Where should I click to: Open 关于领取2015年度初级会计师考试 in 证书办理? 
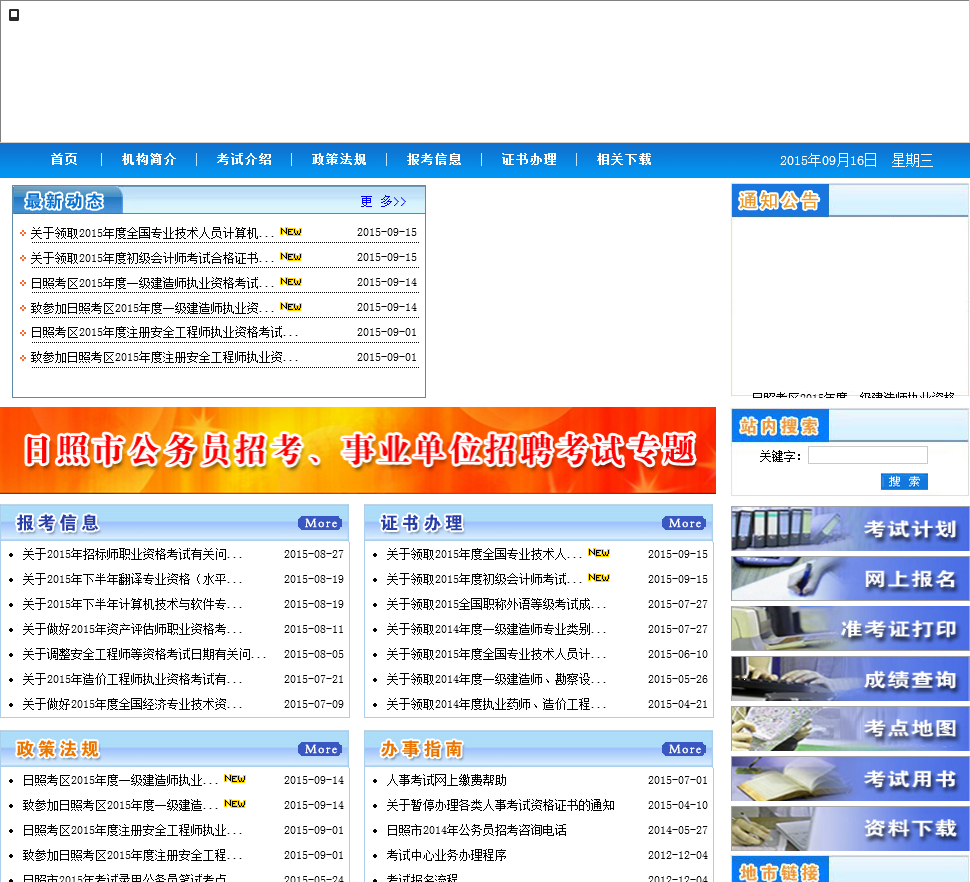(484, 580)
